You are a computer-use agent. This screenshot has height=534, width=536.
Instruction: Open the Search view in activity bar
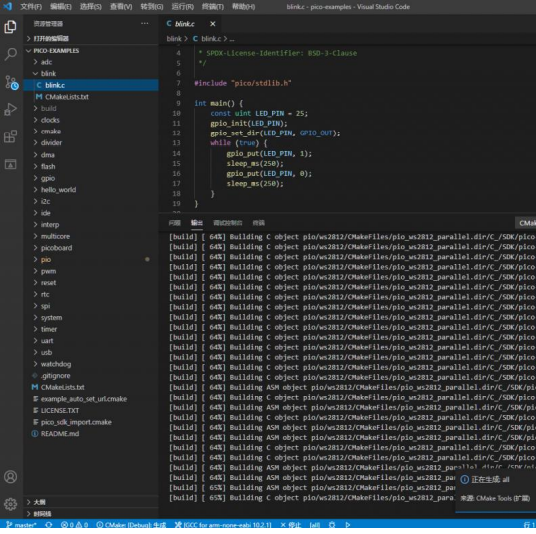(10, 54)
